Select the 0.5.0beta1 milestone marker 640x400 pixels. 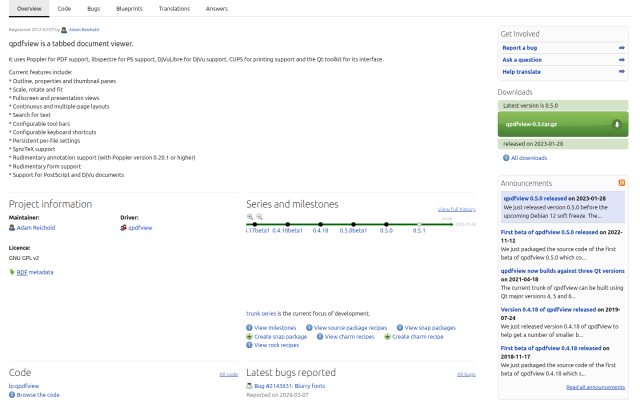click(x=353, y=224)
